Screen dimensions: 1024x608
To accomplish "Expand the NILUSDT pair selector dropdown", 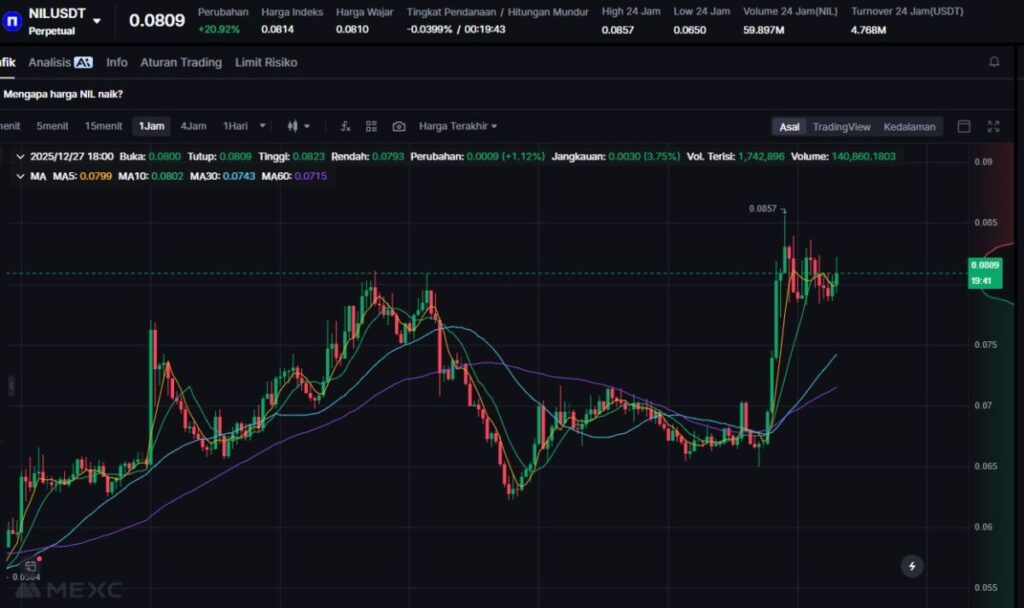I will point(97,20).
